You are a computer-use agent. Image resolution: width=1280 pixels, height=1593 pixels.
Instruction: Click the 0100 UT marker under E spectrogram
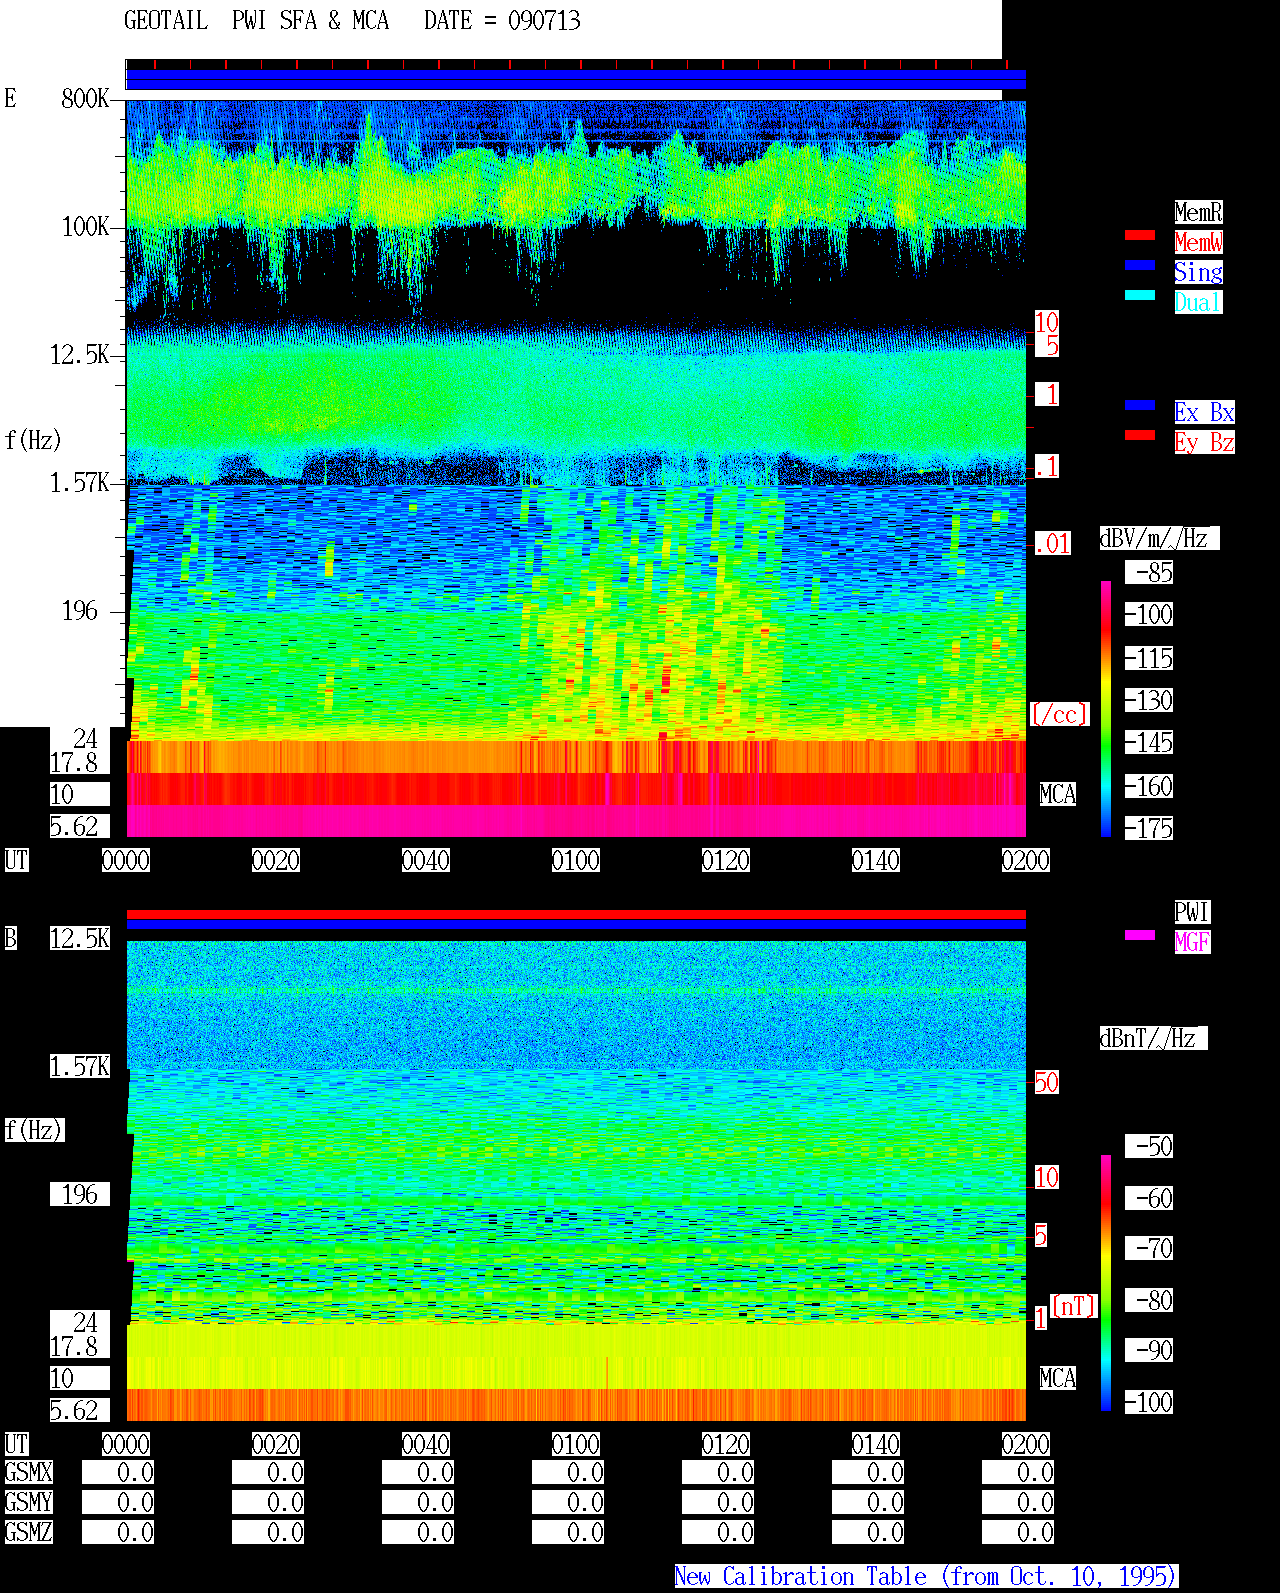pyautogui.click(x=576, y=860)
